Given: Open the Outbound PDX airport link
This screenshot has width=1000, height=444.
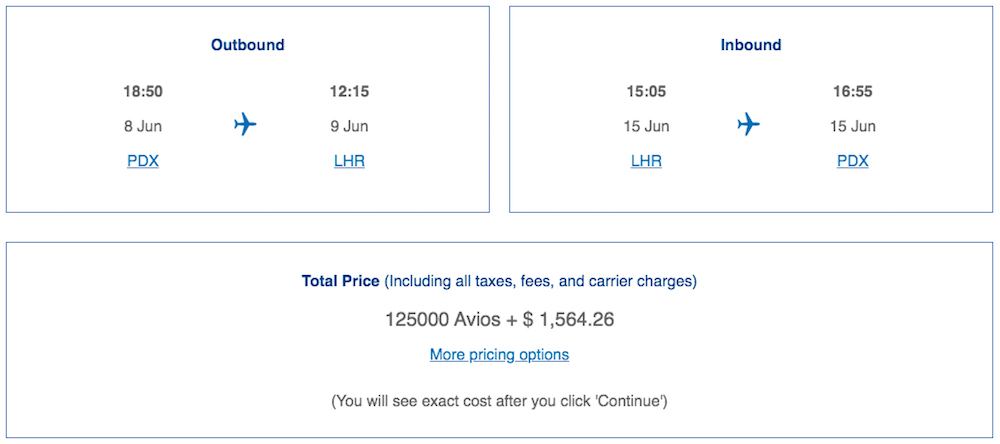Looking at the screenshot, I should click(143, 161).
